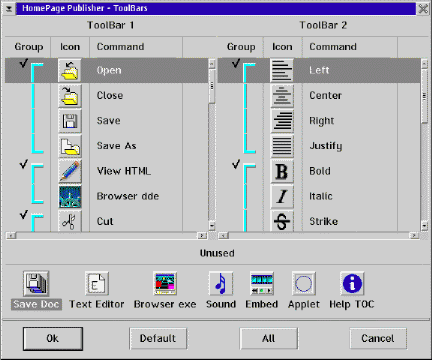Image resolution: width=432 pixels, height=360 pixels.
Task: Click the Save floppy disk icon
Action: click(70, 121)
